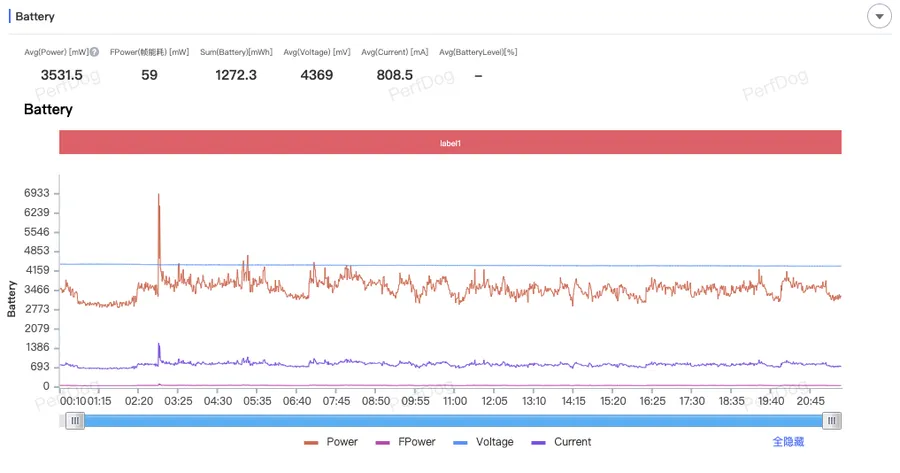Click the help icon beside Avg(Power)
This screenshot has height=473, width=900.
coord(94,52)
